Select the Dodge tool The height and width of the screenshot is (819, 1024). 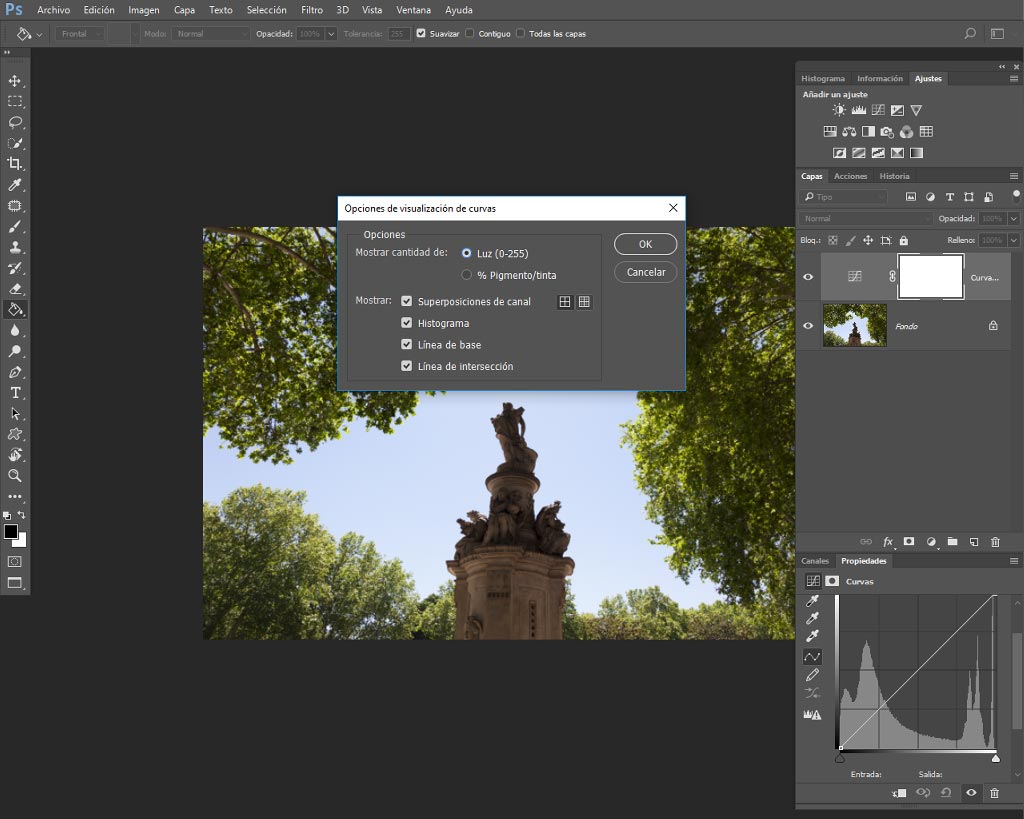pos(14,351)
